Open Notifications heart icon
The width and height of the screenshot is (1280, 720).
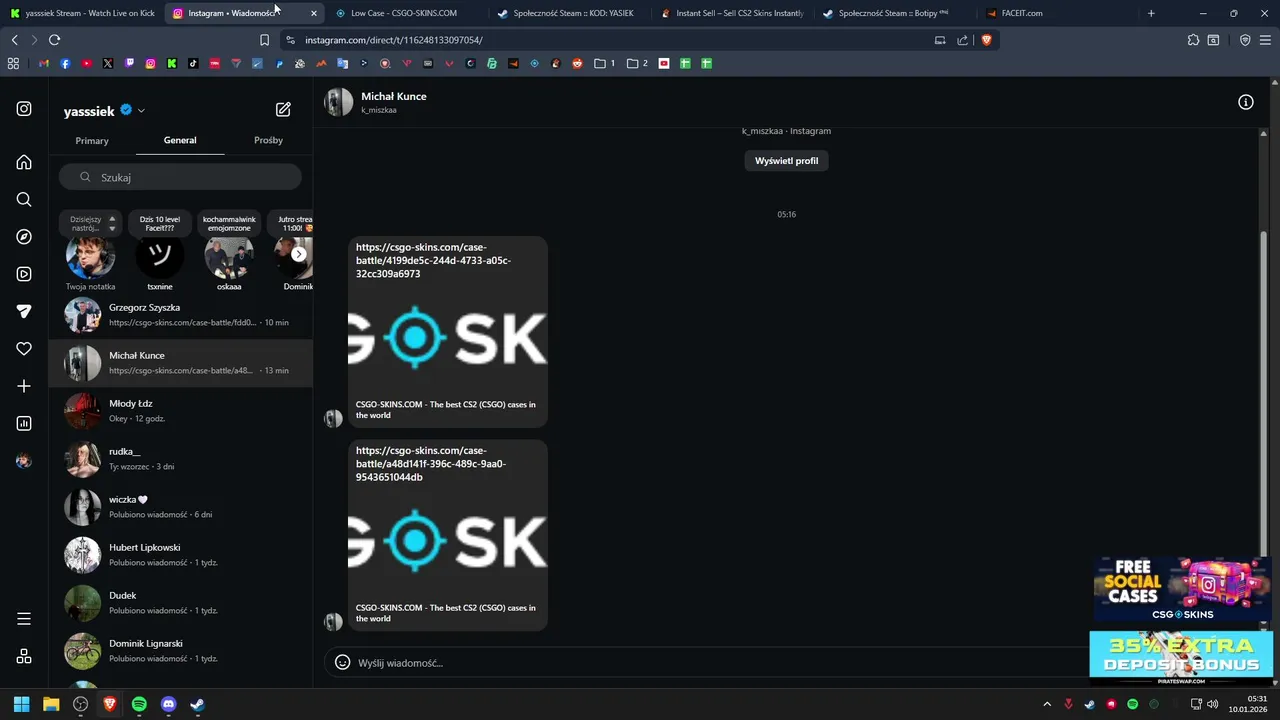(x=24, y=349)
